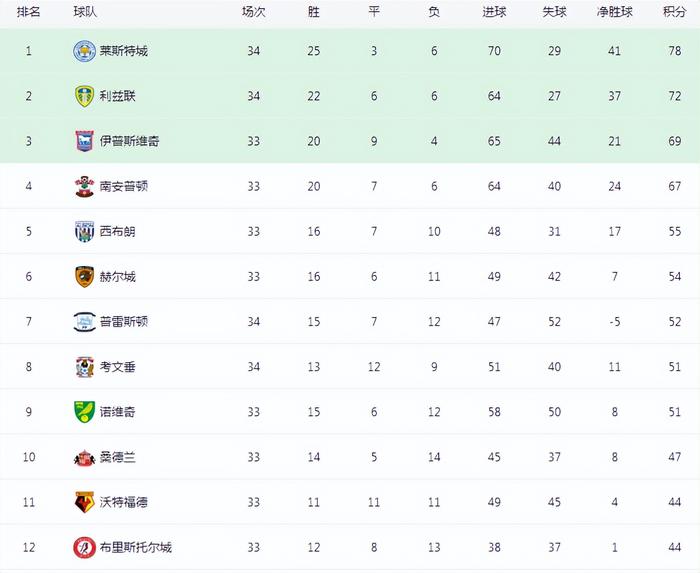Viewport: 700px width, 573px height.
Task: Click team name 布里斯托尔城
Action: [136, 548]
